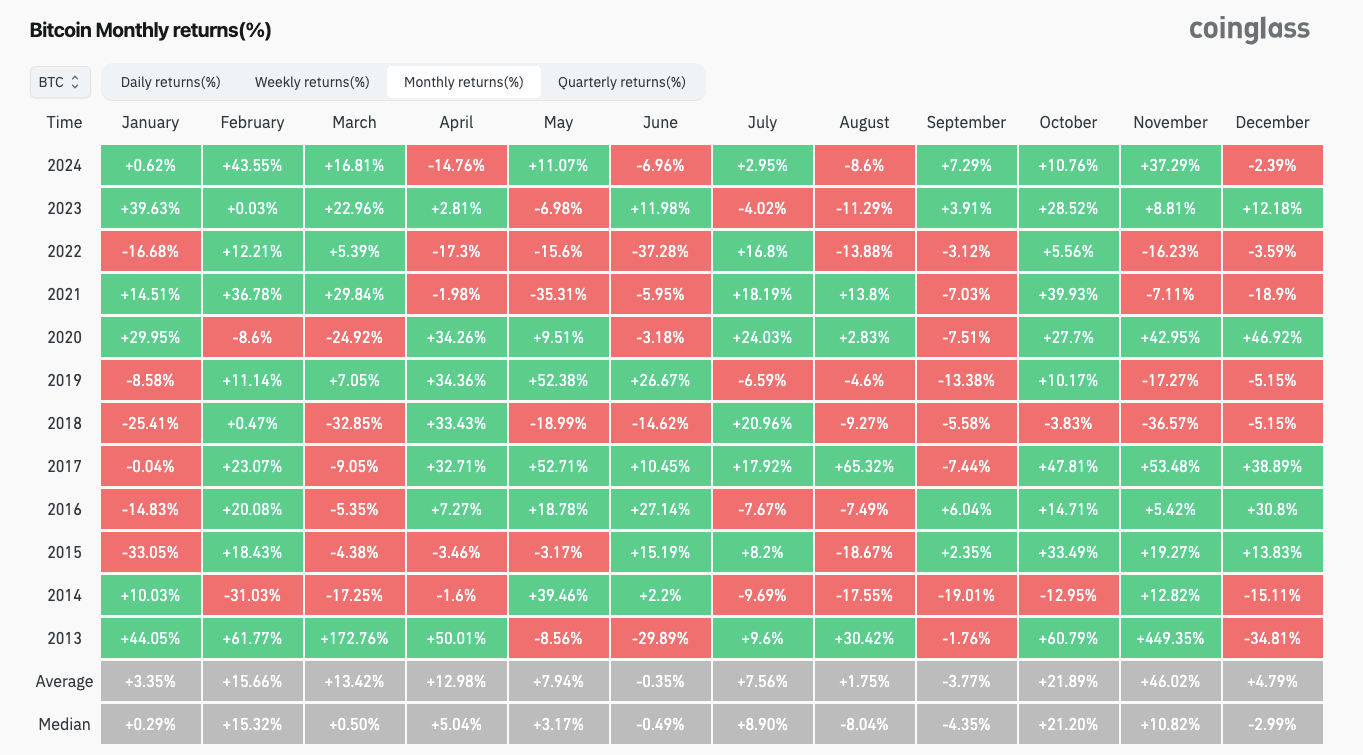
Task: Click the November 2013 +449.35% cell
Action: [1170, 638]
